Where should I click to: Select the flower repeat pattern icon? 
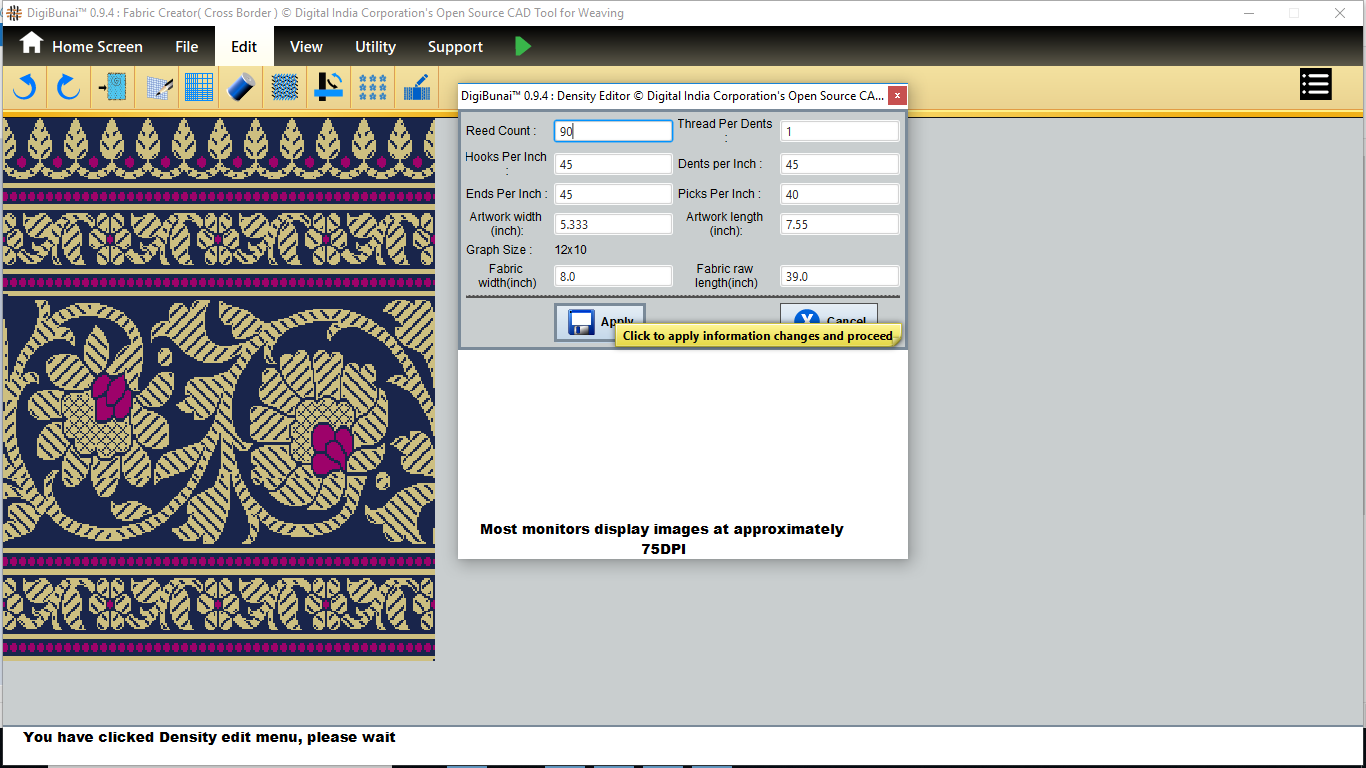tap(373, 88)
